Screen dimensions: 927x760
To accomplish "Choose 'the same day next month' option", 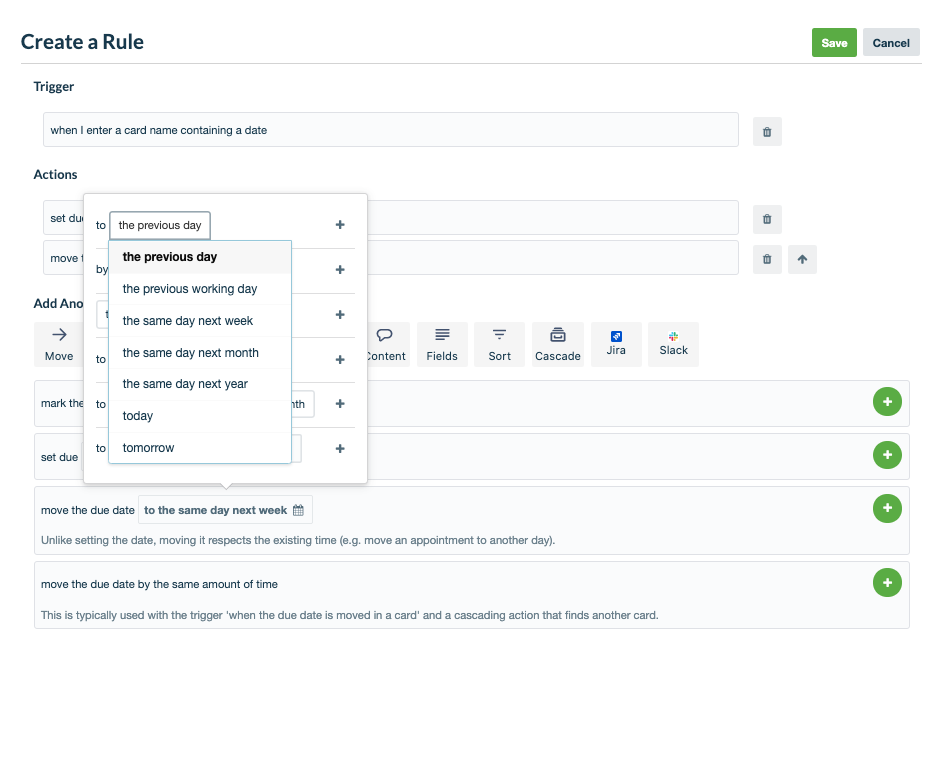I will click(200, 353).
